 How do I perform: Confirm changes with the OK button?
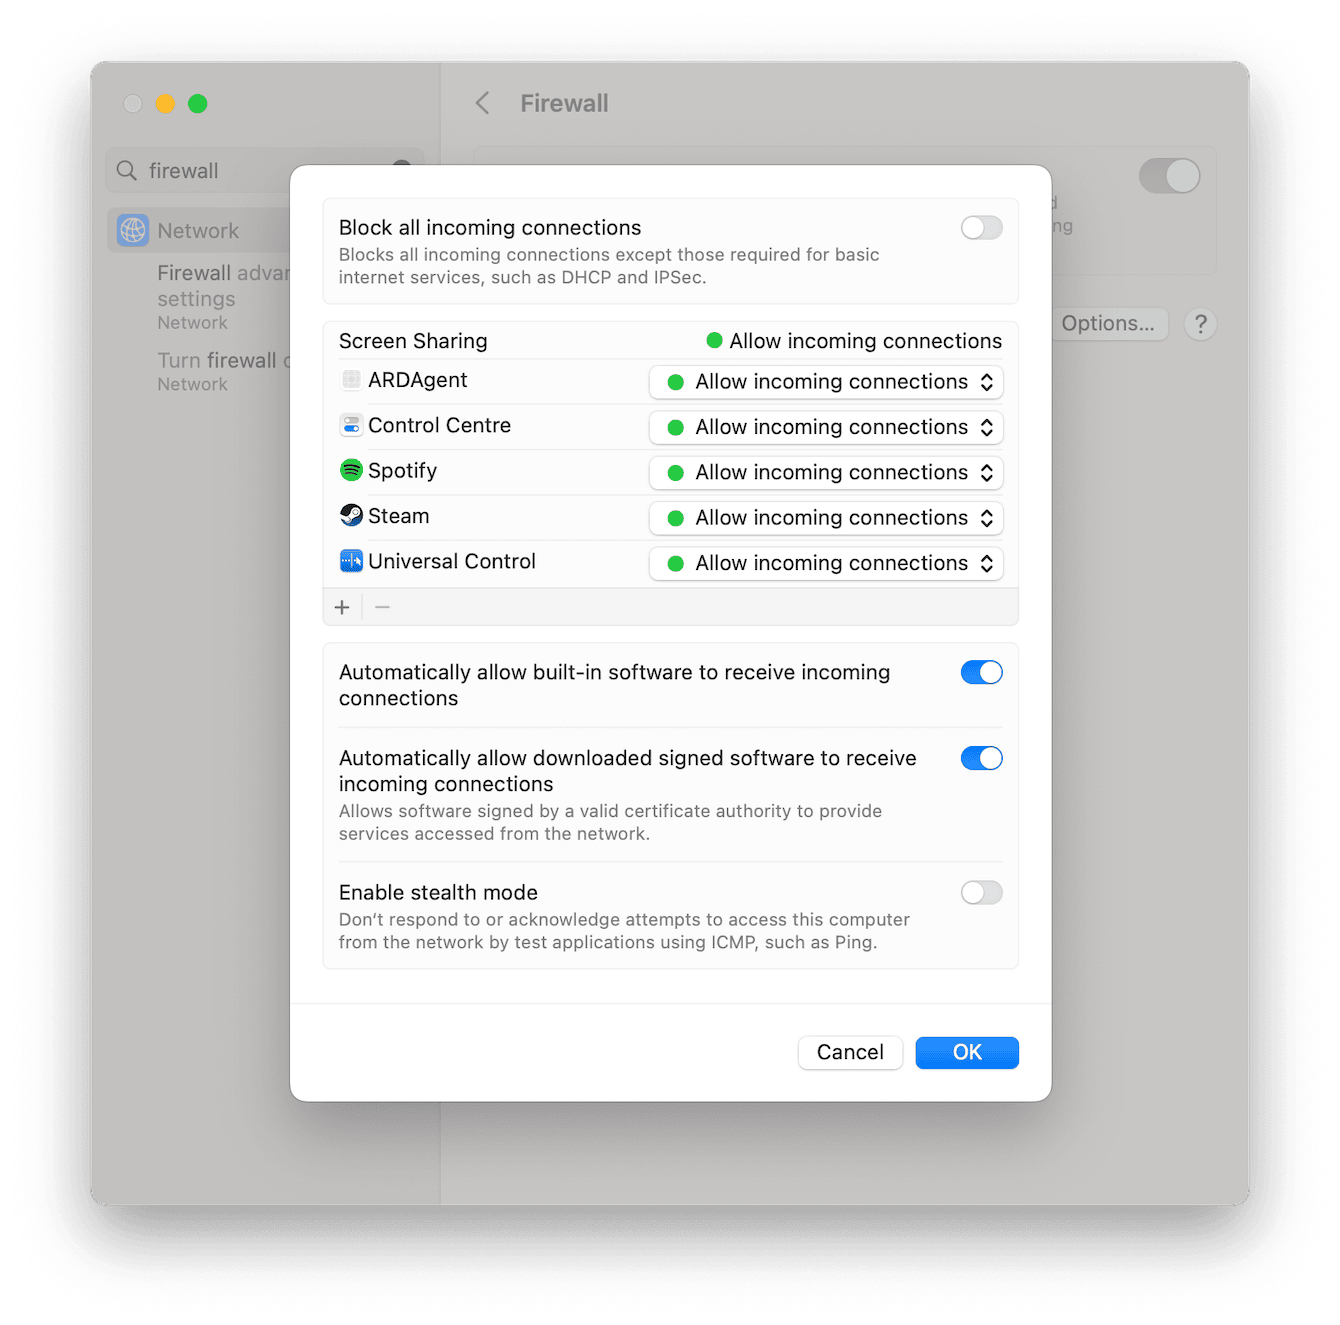(966, 1052)
